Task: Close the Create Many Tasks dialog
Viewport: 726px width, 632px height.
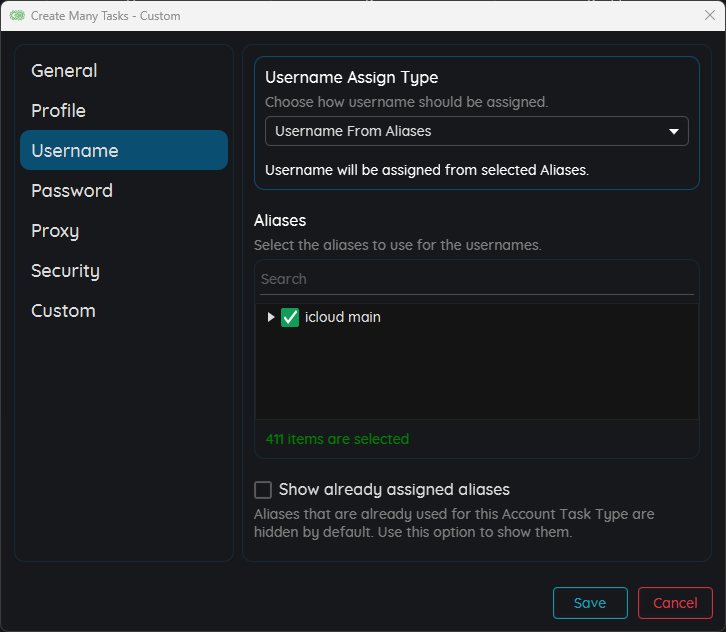Action: tap(709, 16)
